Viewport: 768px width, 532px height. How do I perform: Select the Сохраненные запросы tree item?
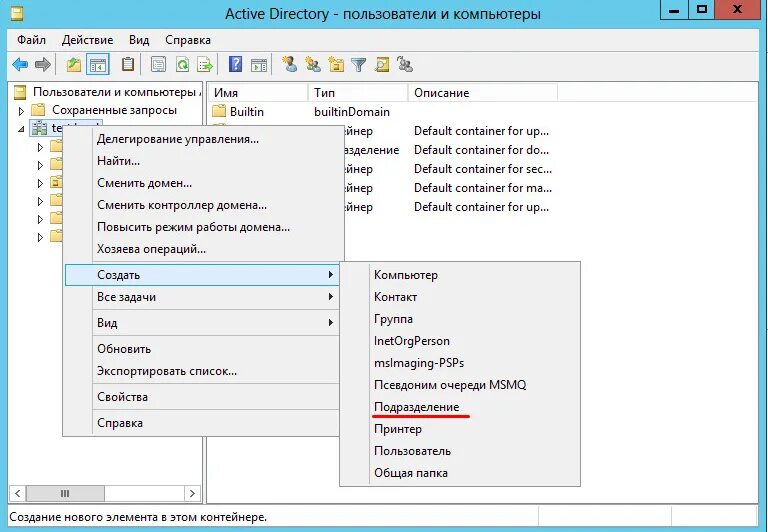pos(114,110)
